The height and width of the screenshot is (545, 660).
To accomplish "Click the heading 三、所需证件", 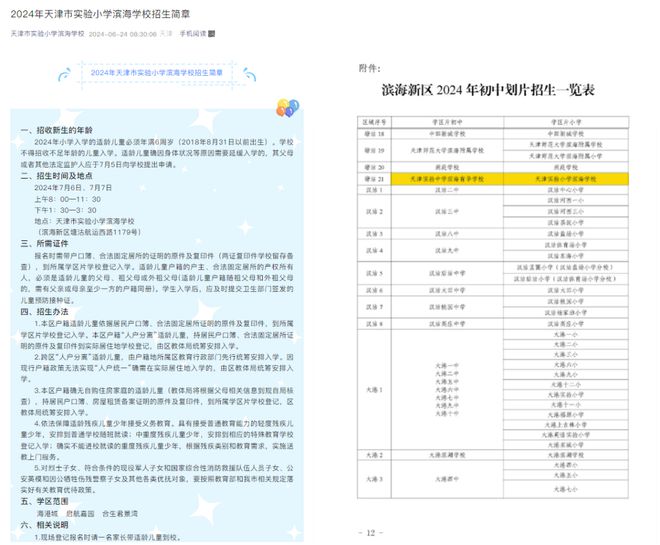I will coord(44,243).
